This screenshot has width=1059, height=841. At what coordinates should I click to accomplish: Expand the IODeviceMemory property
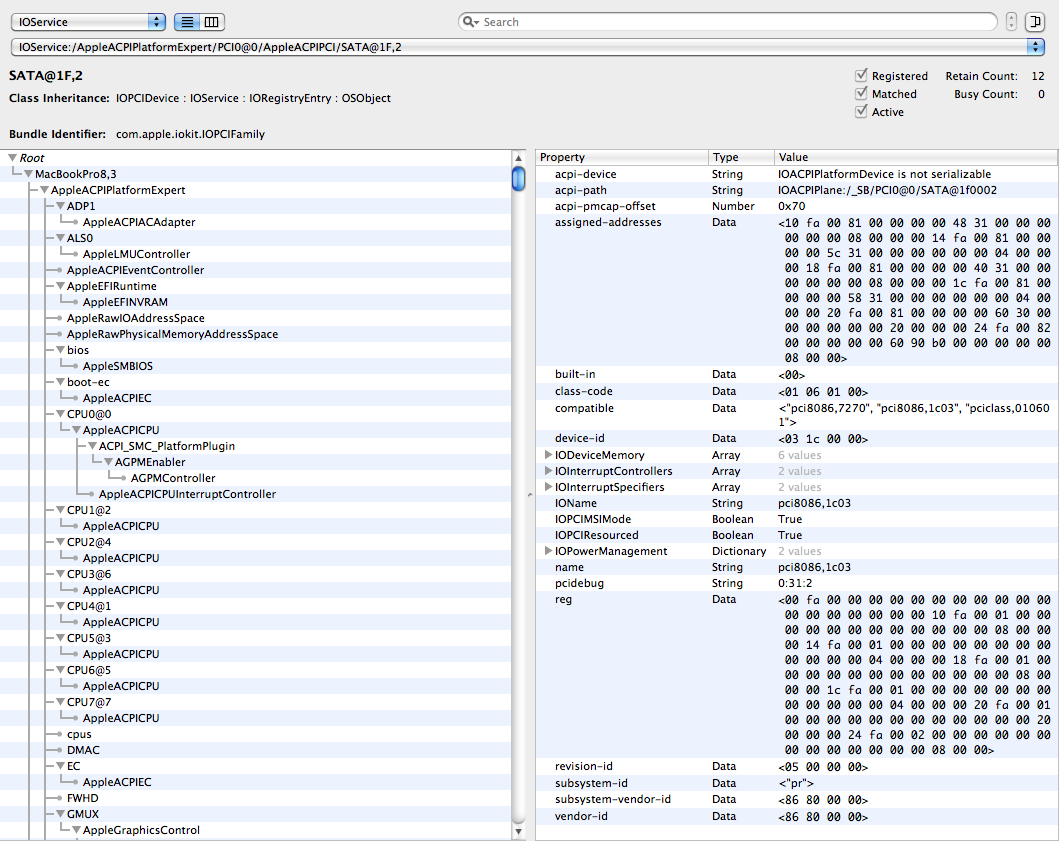point(548,455)
